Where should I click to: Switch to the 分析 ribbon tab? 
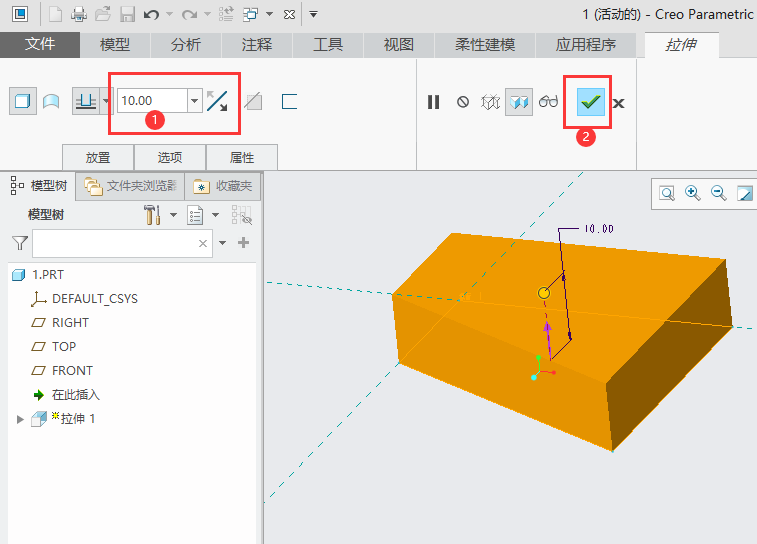click(x=185, y=45)
